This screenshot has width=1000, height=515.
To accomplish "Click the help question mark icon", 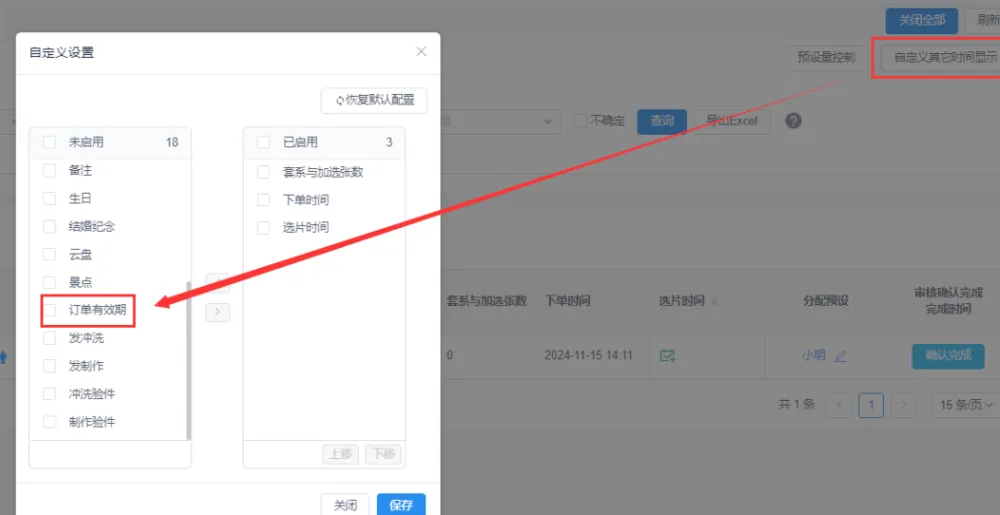I will 793,121.
